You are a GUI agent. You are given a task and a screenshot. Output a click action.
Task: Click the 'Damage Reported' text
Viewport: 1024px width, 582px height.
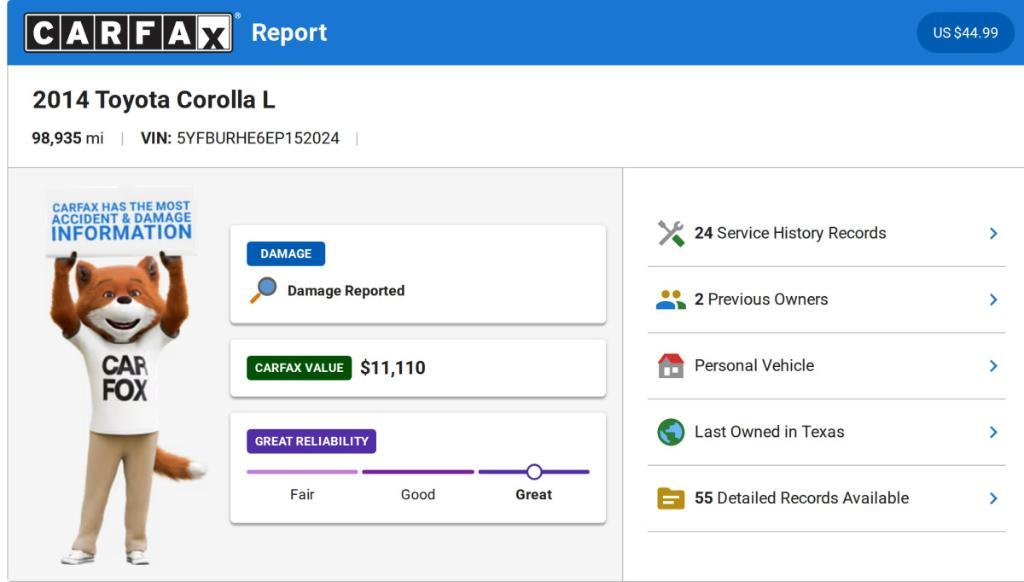pos(346,291)
